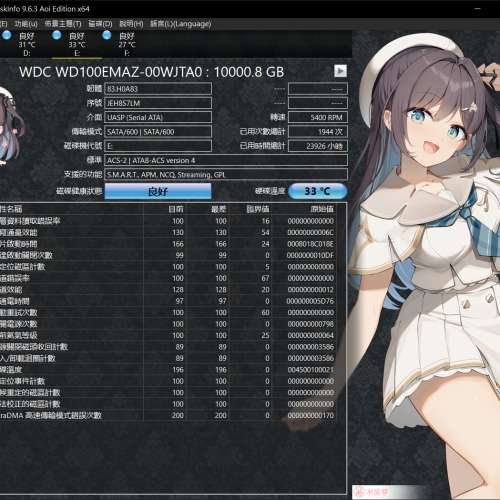Click the 最差 column header
The width and height of the screenshot is (500, 500).
(219, 209)
